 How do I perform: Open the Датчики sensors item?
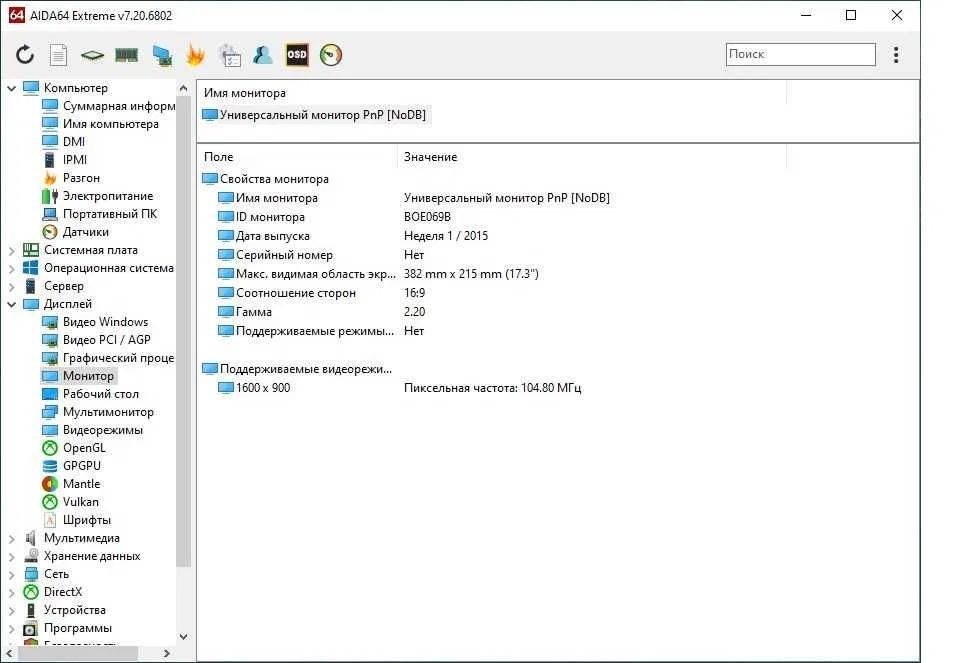pyautogui.click(x=75, y=232)
